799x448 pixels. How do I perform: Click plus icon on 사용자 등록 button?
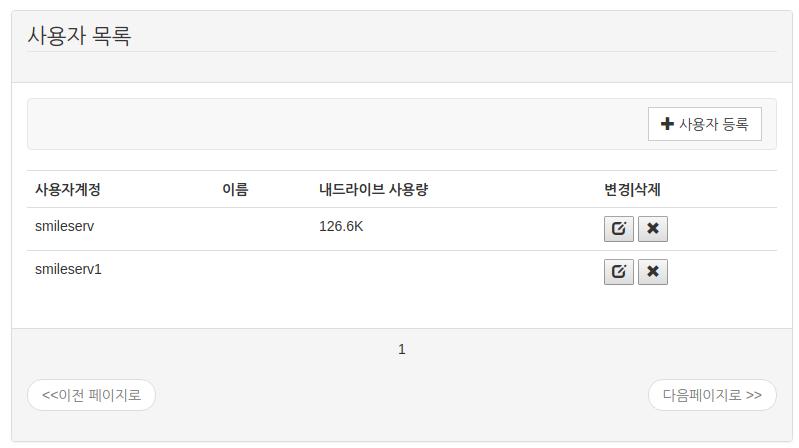coord(667,125)
